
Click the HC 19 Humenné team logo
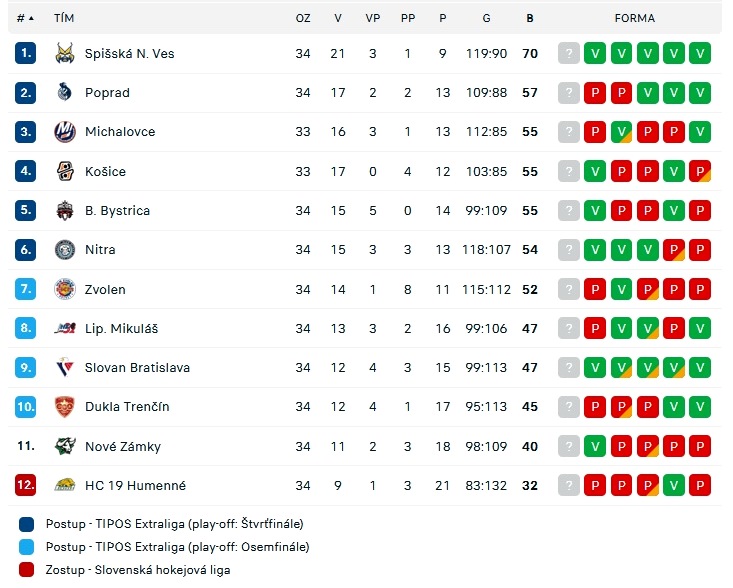pos(65,485)
